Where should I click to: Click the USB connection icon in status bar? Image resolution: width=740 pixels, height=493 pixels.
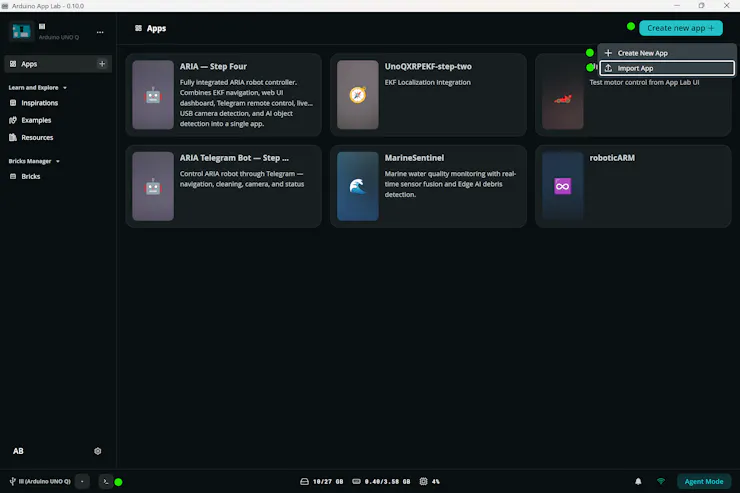(12, 481)
